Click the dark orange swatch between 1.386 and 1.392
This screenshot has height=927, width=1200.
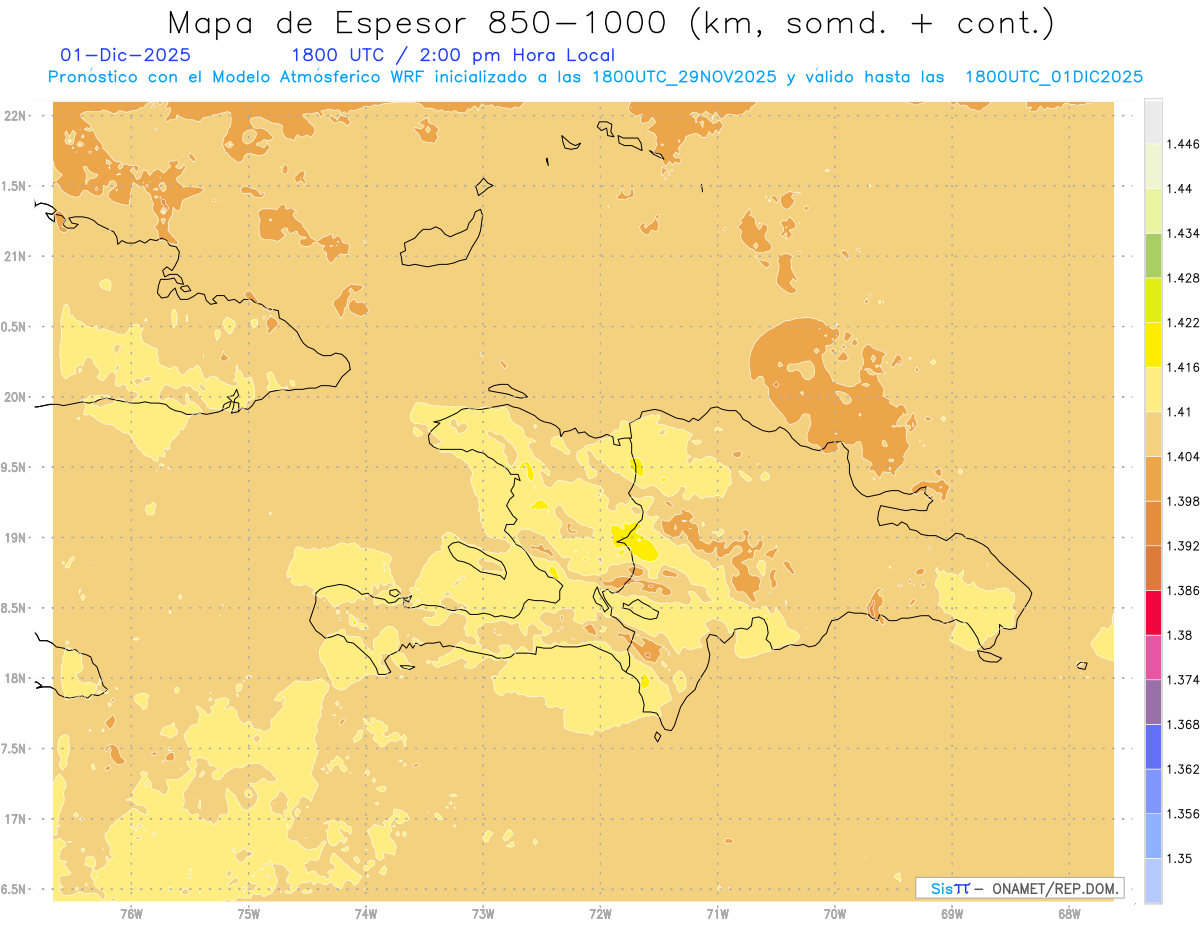(1153, 568)
